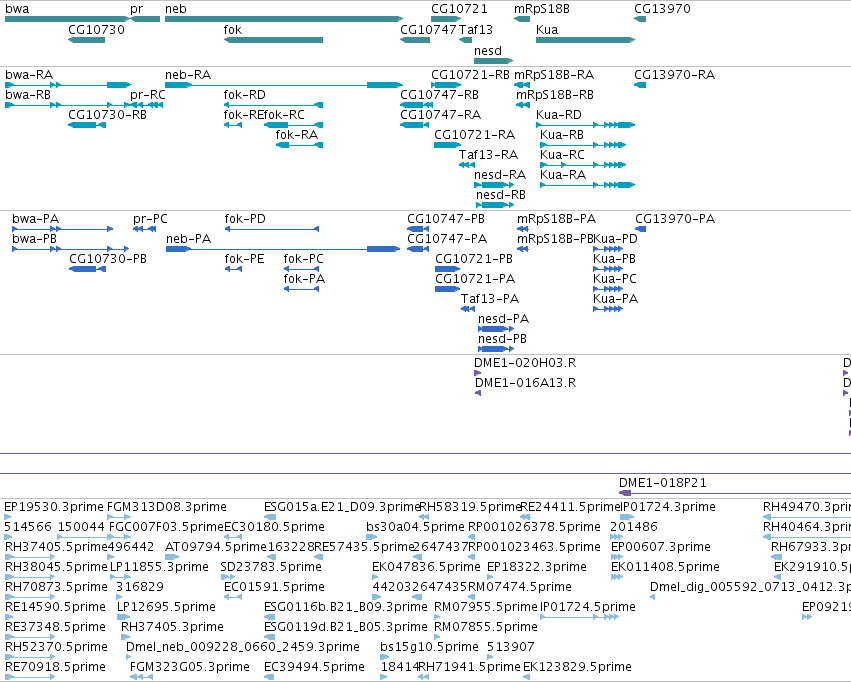This screenshot has width=851, height=682.
Task: Select the Kua gene label
Action: click(547, 29)
